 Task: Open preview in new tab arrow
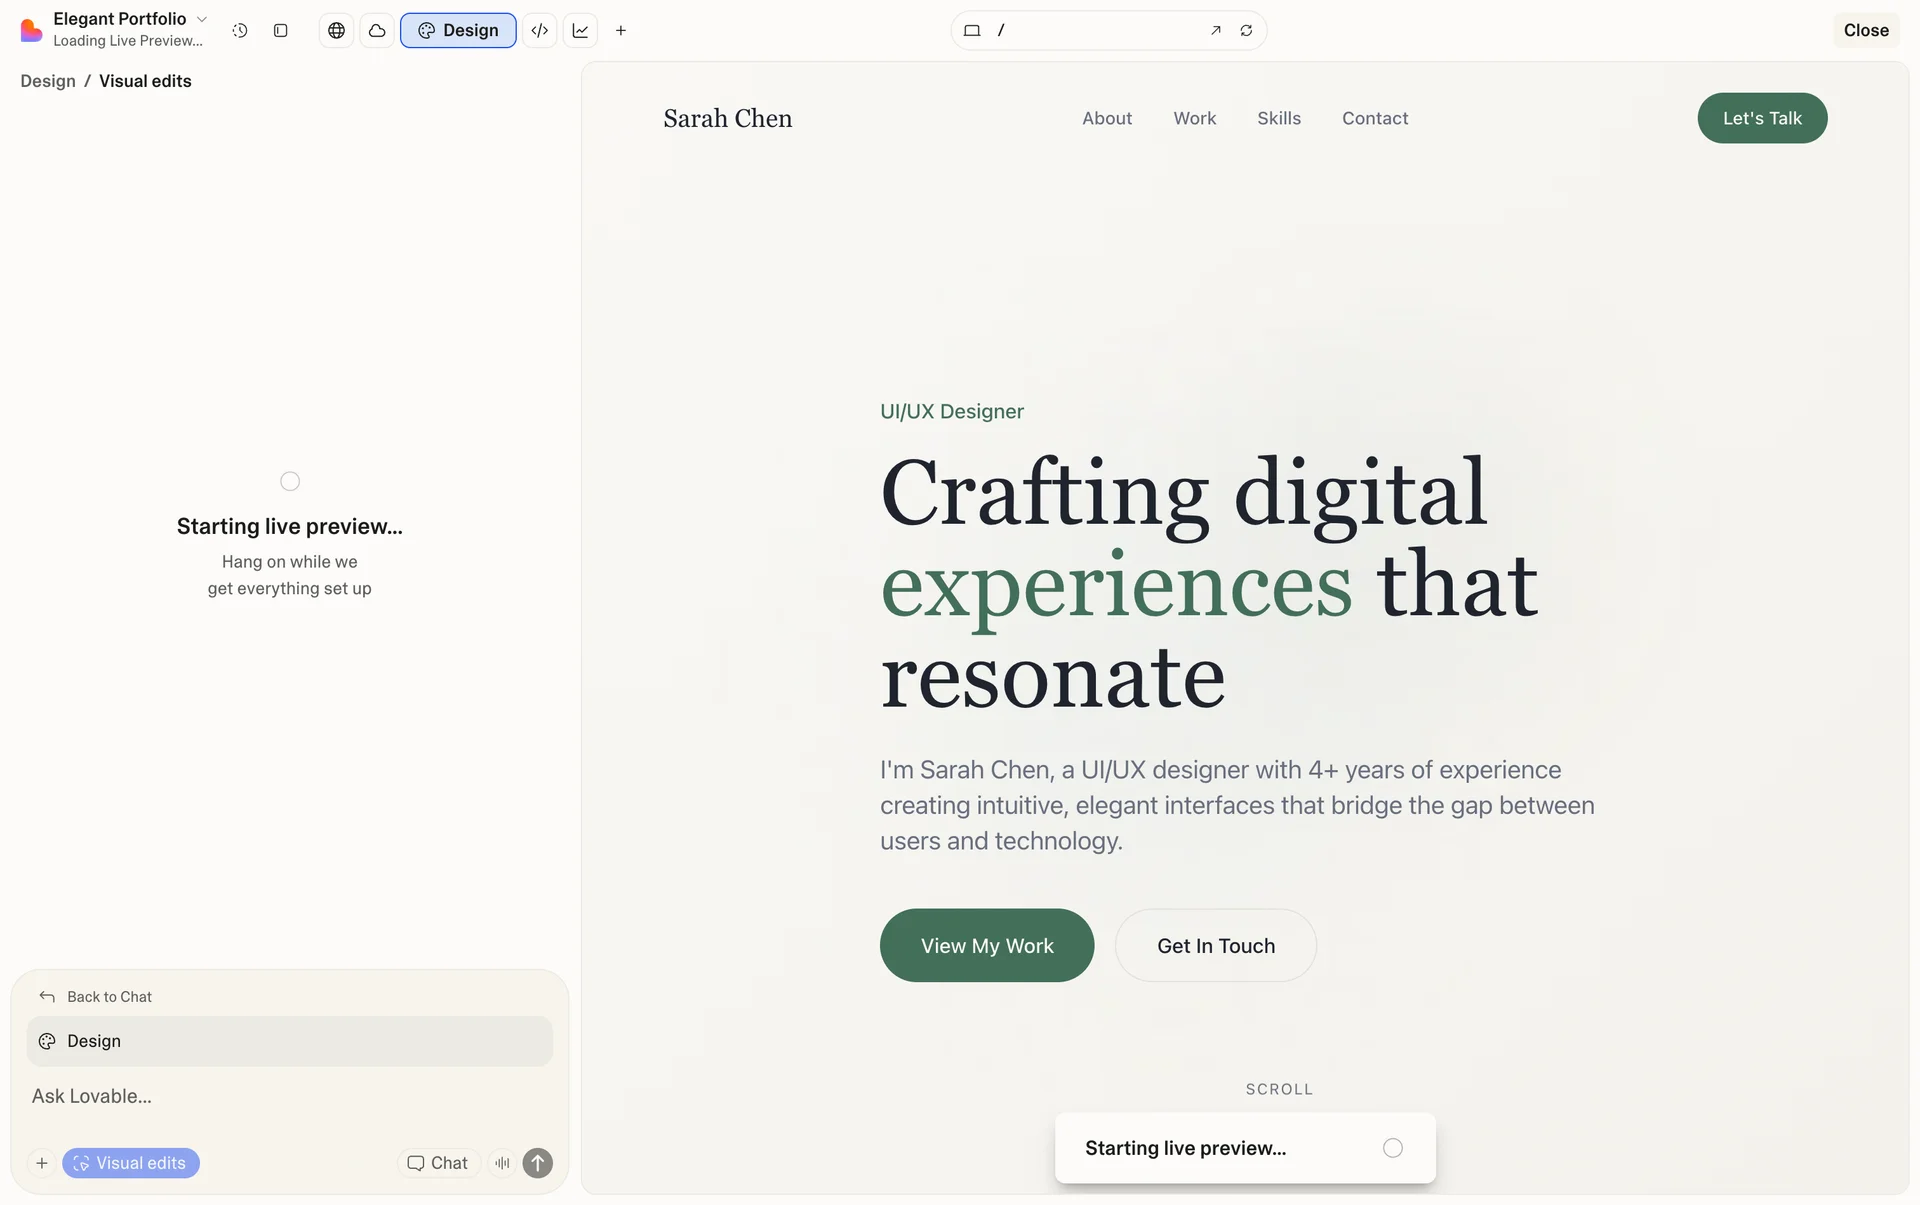click(1216, 31)
